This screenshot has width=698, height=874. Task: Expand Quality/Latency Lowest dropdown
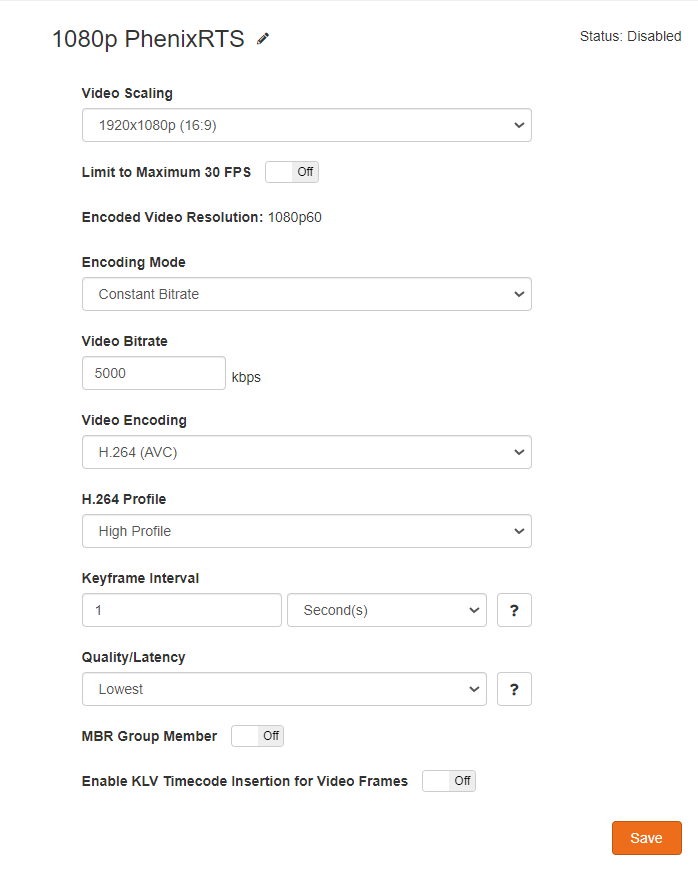[x=284, y=689]
